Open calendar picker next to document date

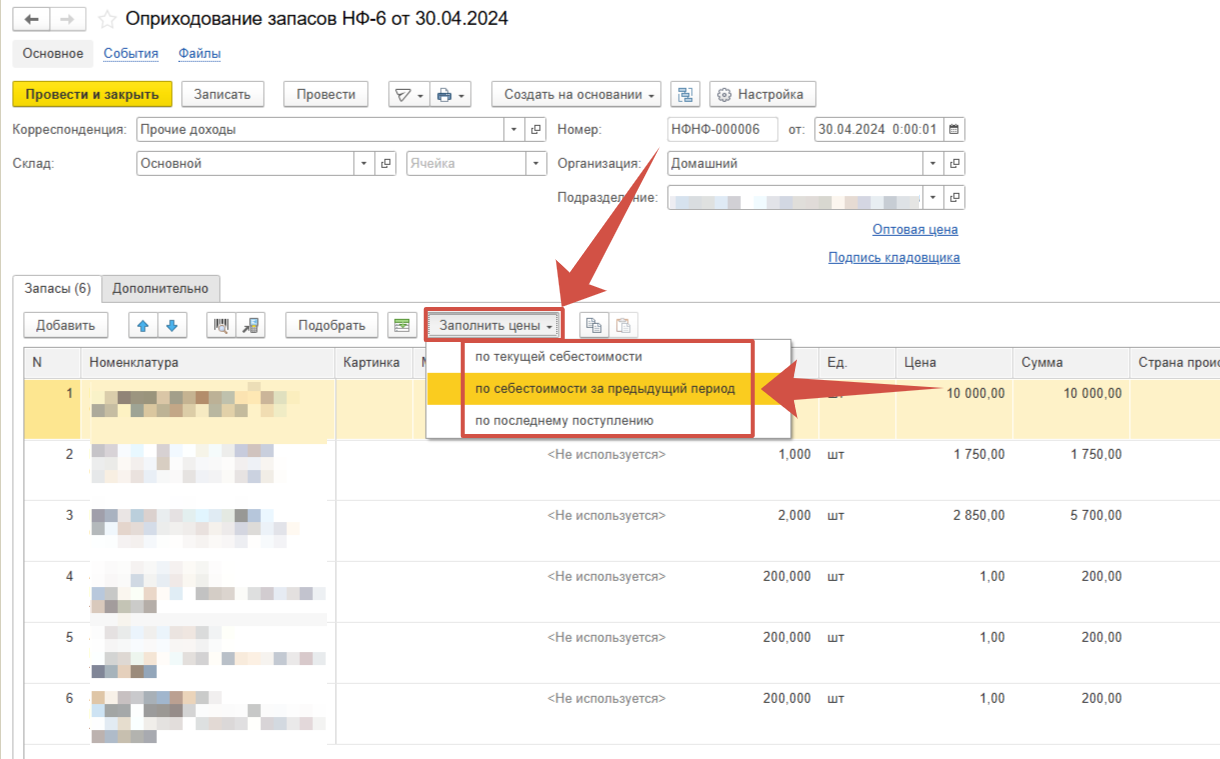[x=953, y=129]
